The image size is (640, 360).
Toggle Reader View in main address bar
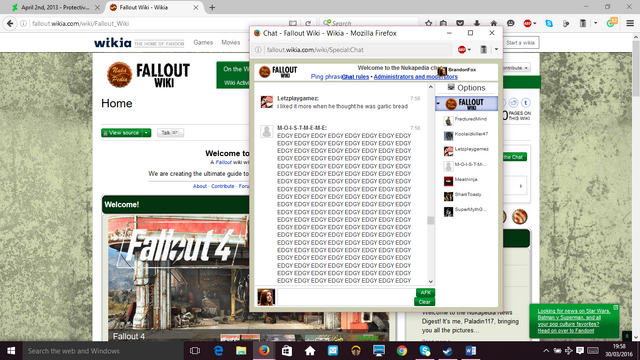(293, 24)
